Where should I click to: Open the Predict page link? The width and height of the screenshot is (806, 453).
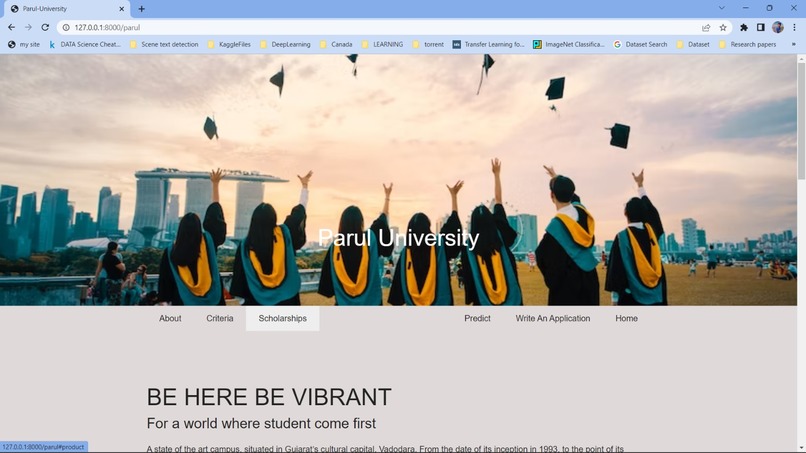[477, 318]
